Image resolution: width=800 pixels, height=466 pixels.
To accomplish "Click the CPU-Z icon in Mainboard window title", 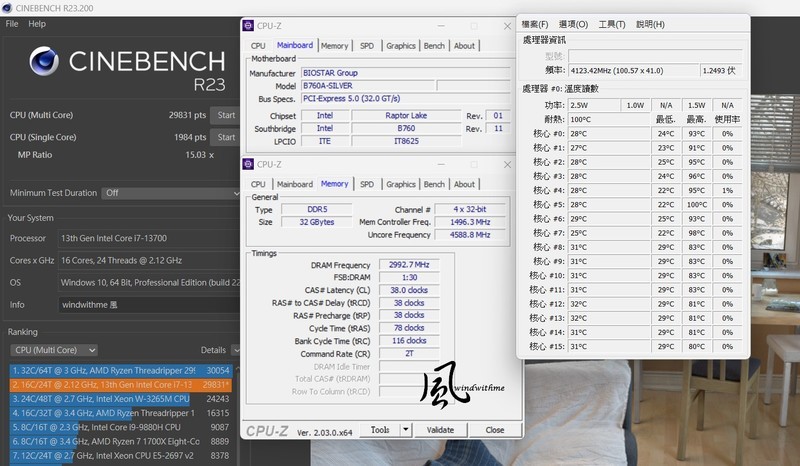I will 248,26.
